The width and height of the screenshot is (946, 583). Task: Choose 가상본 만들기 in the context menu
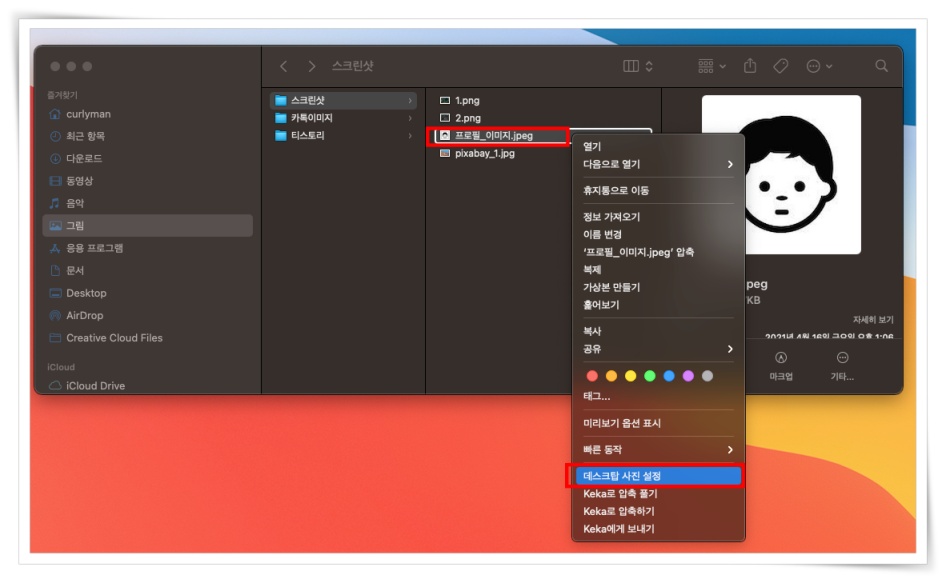[x=658, y=287]
